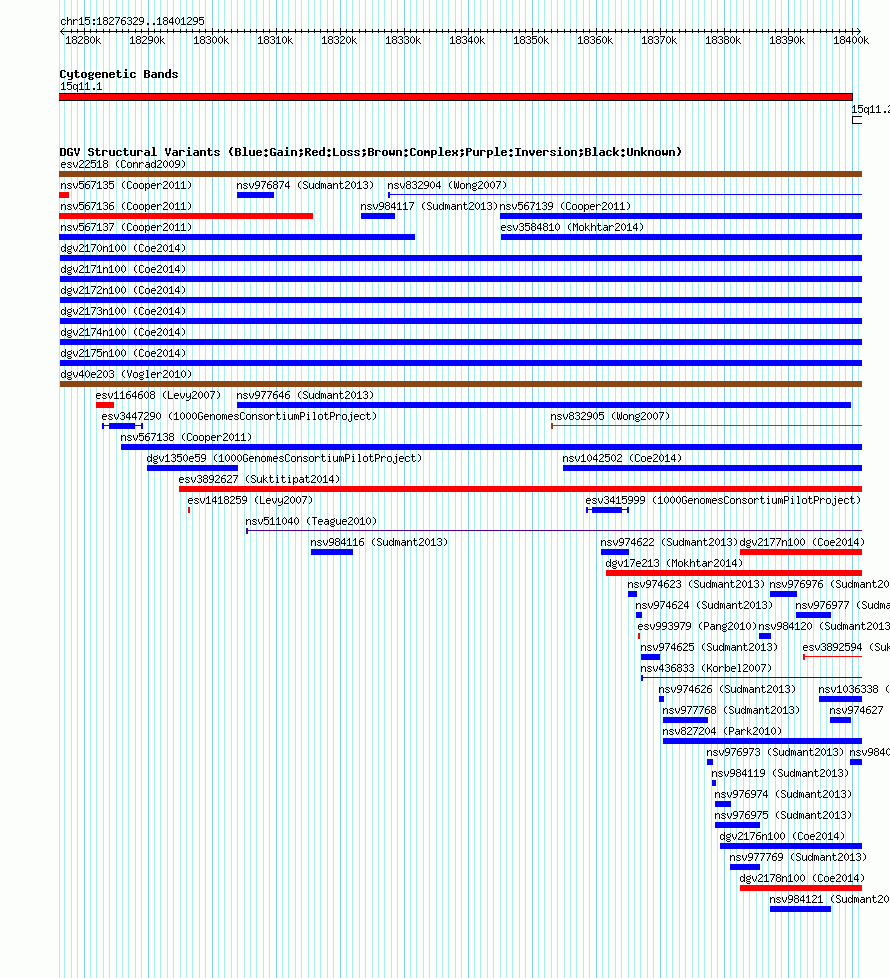The image size is (890, 978).
Task: Select the nsv974627 variant label
Action: [856, 711]
